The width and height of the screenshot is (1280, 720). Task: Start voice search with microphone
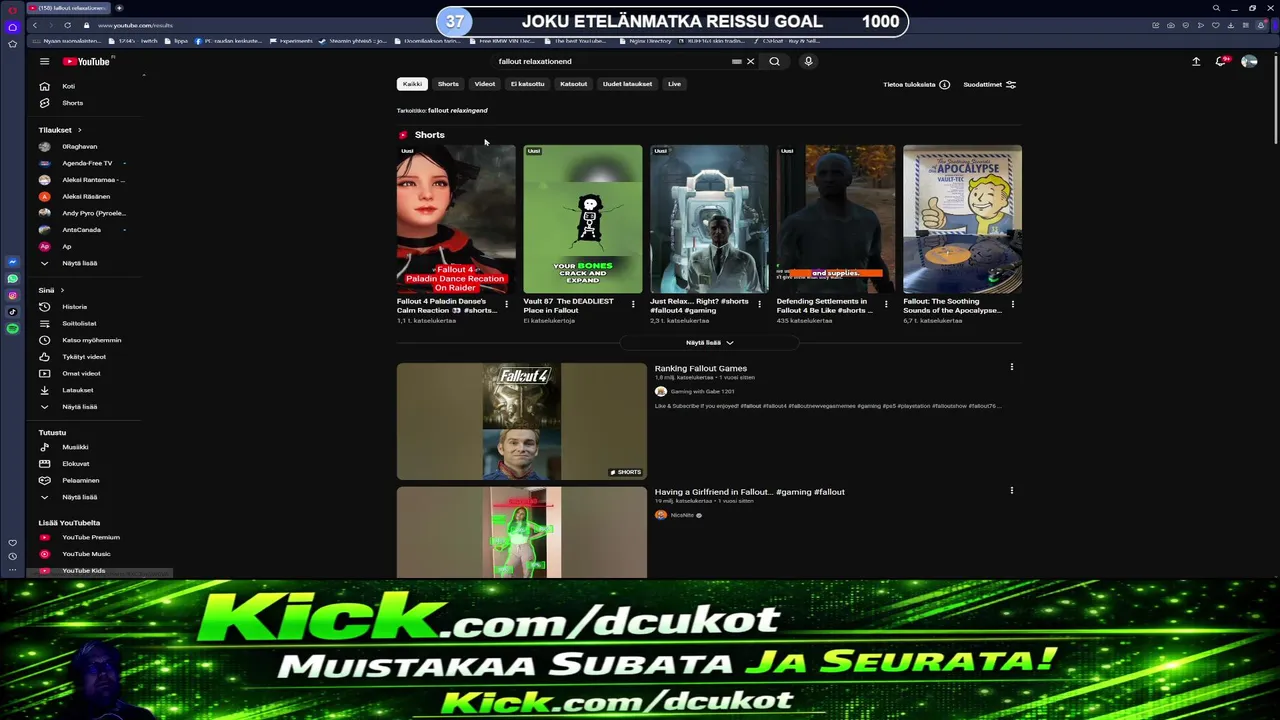[808, 61]
